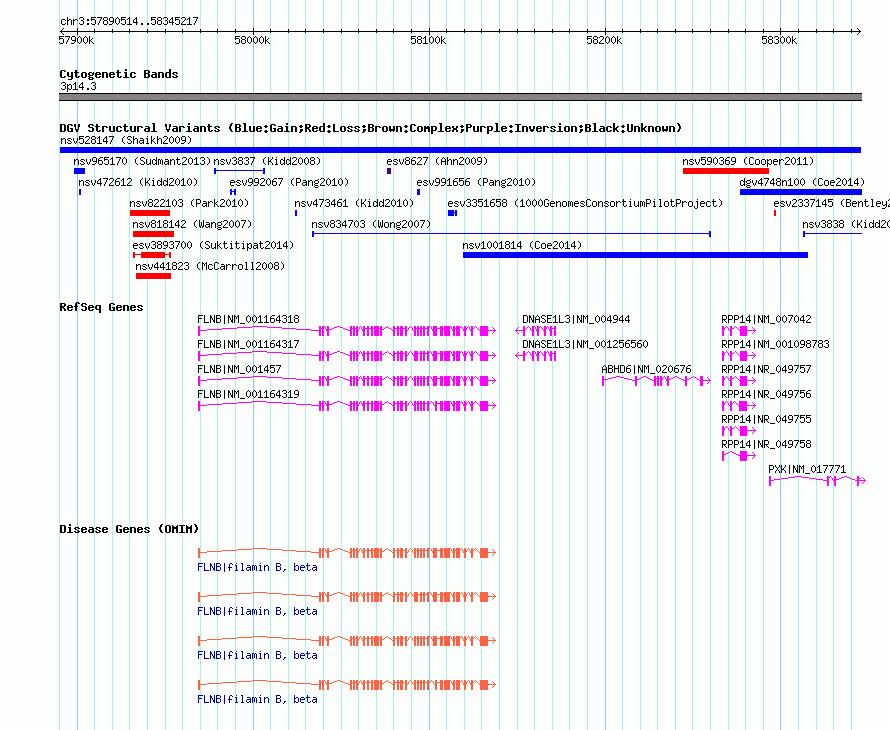Open the RPP14|NR_049755 transcript label

(766, 419)
